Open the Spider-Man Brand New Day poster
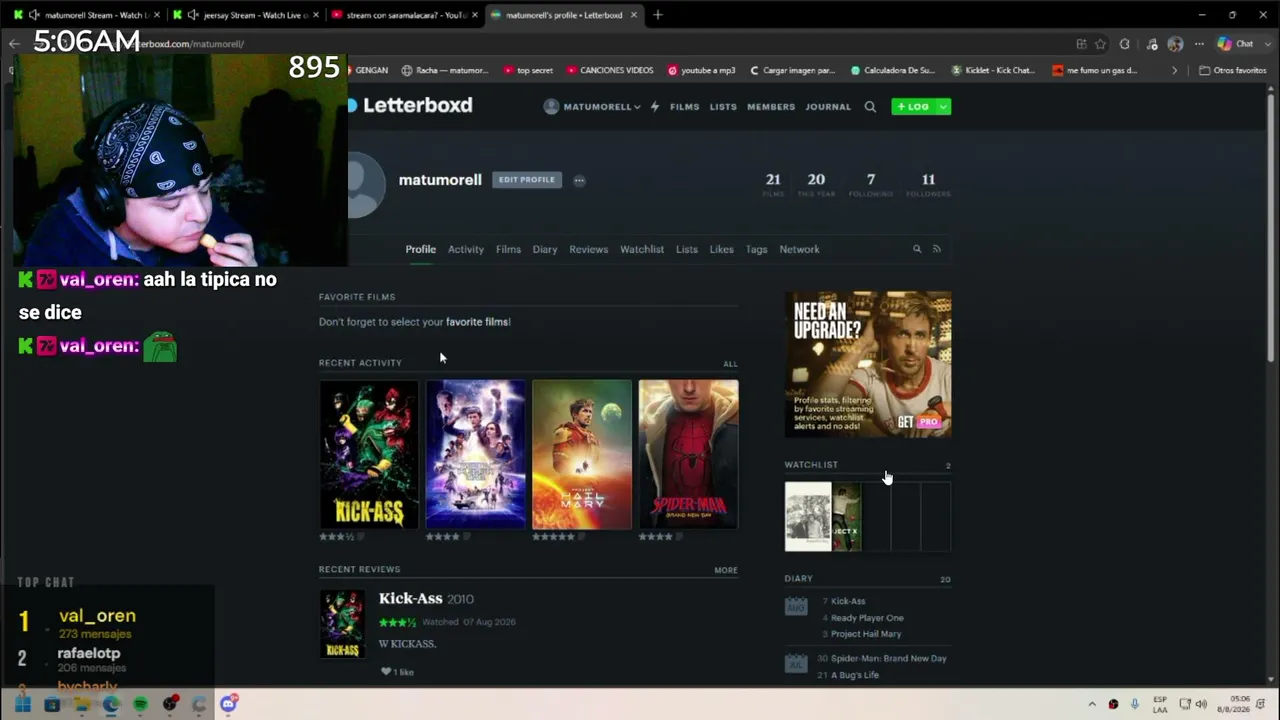 [689, 454]
